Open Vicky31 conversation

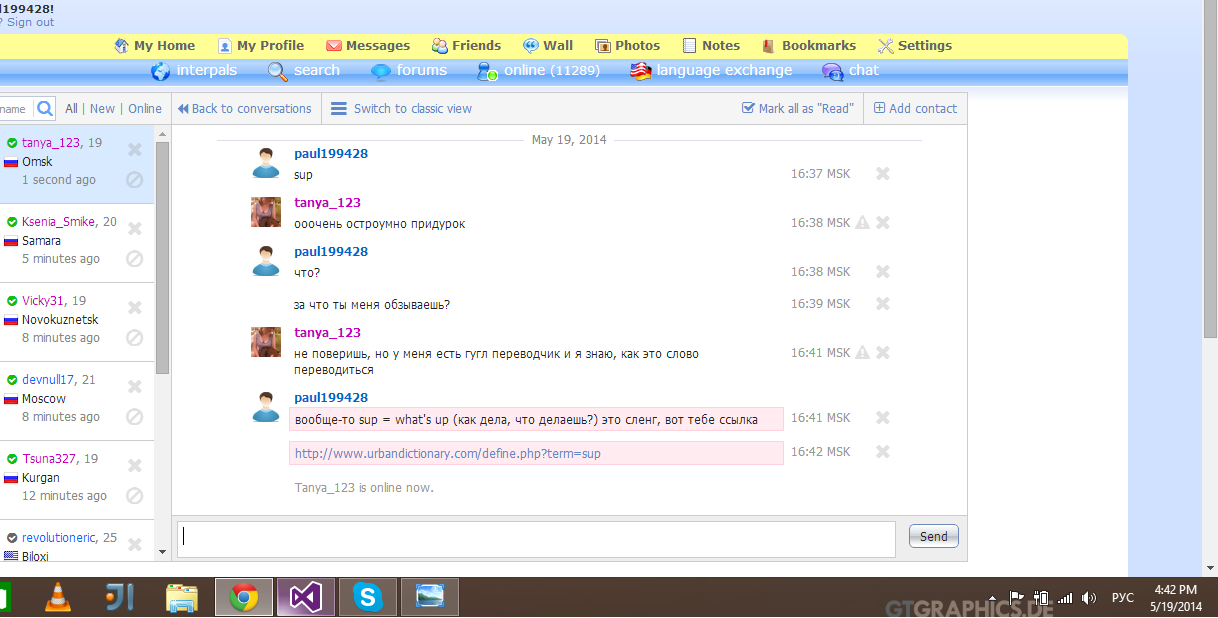77,322
